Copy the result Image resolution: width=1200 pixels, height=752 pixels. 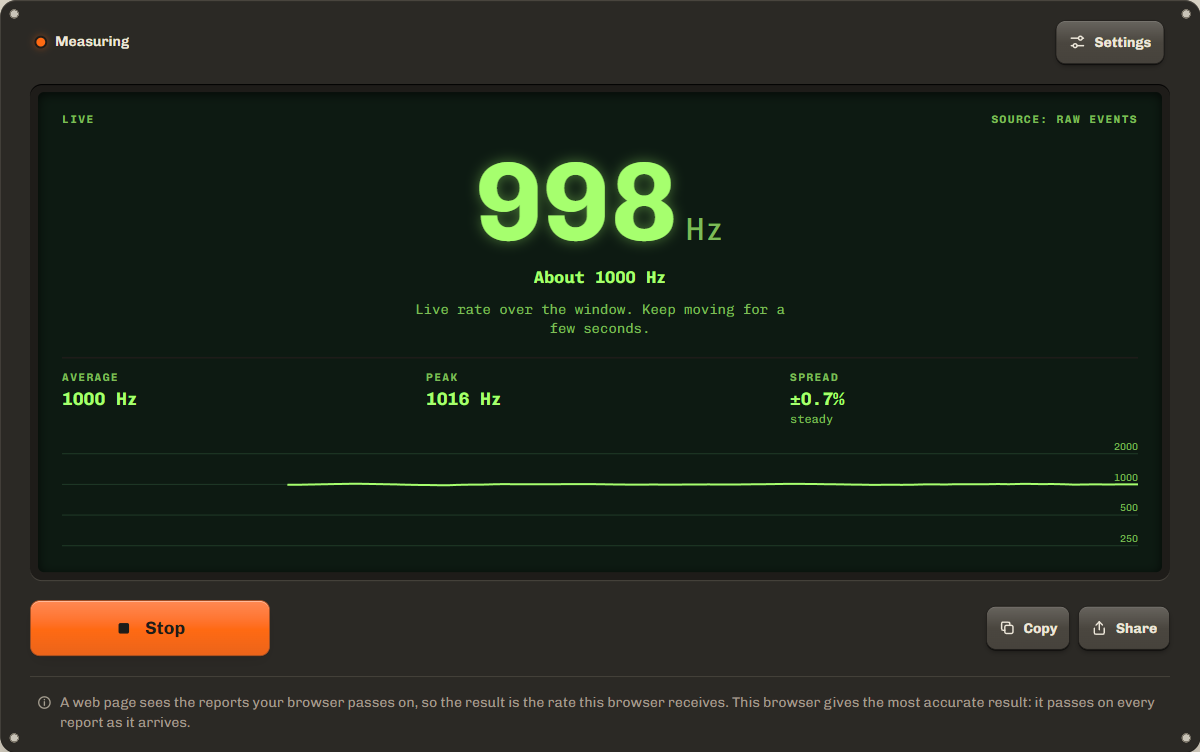tap(1028, 628)
